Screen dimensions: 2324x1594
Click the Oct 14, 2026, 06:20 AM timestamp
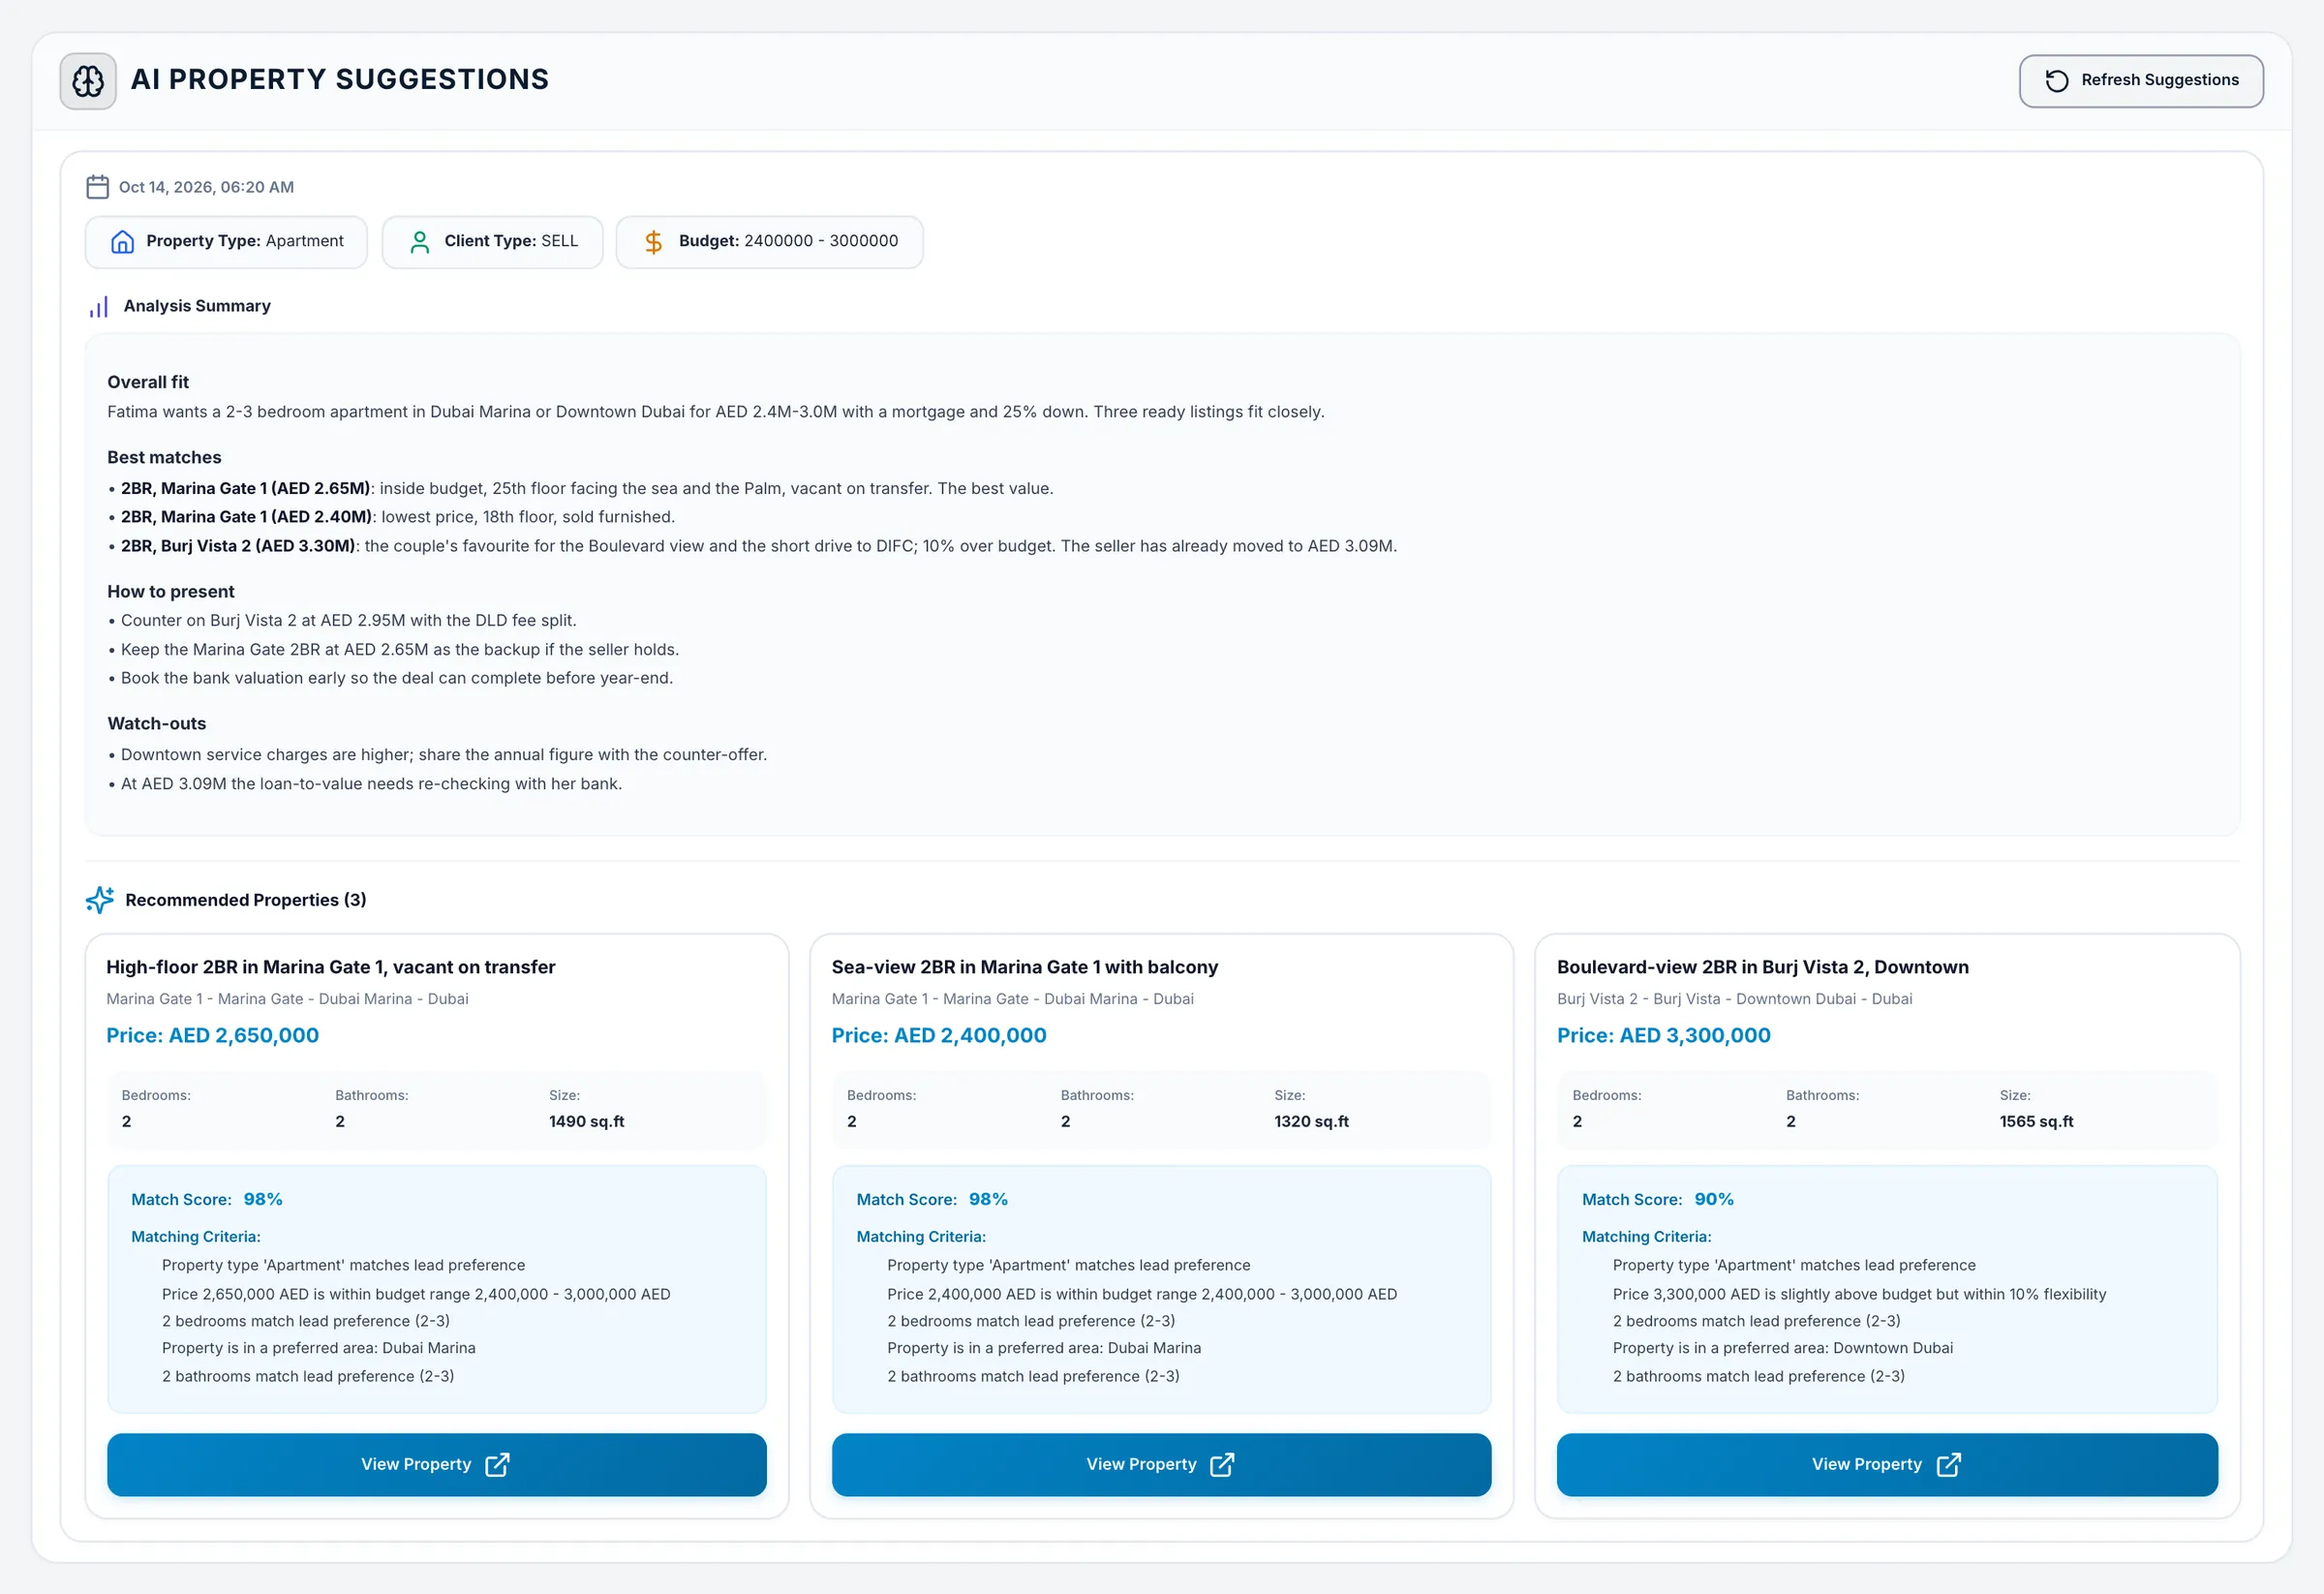[x=206, y=187]
